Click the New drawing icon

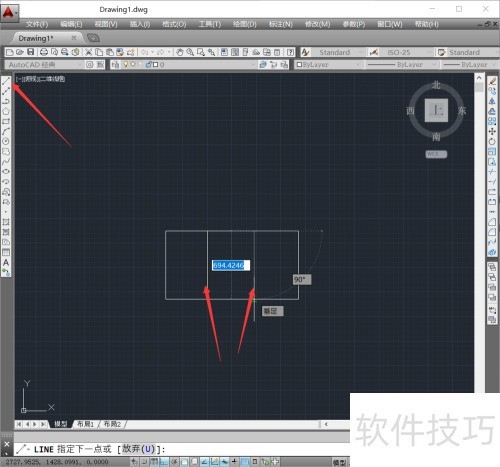point(10,52)
